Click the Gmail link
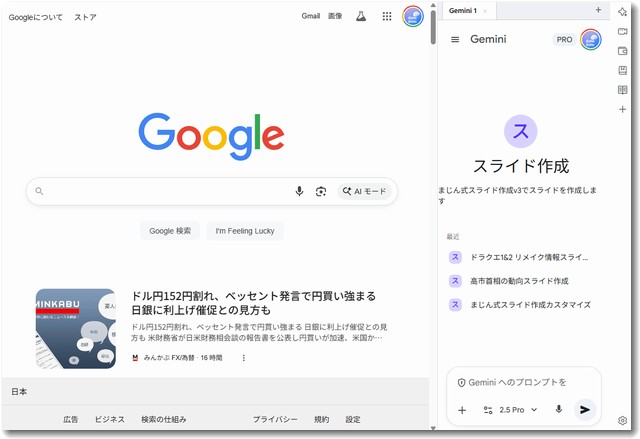 (x=310, y=17)
